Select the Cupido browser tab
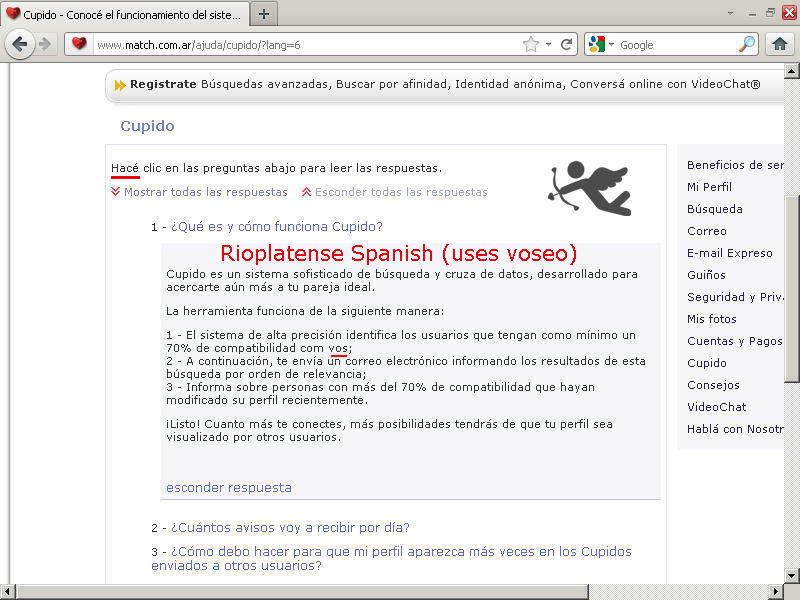Viewport: 800px width, 600px height. click(125, 14)
